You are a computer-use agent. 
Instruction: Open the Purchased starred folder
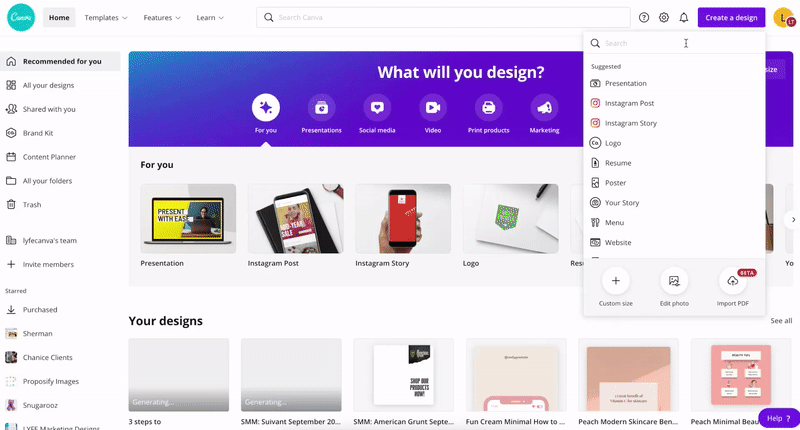coord(60,310)
